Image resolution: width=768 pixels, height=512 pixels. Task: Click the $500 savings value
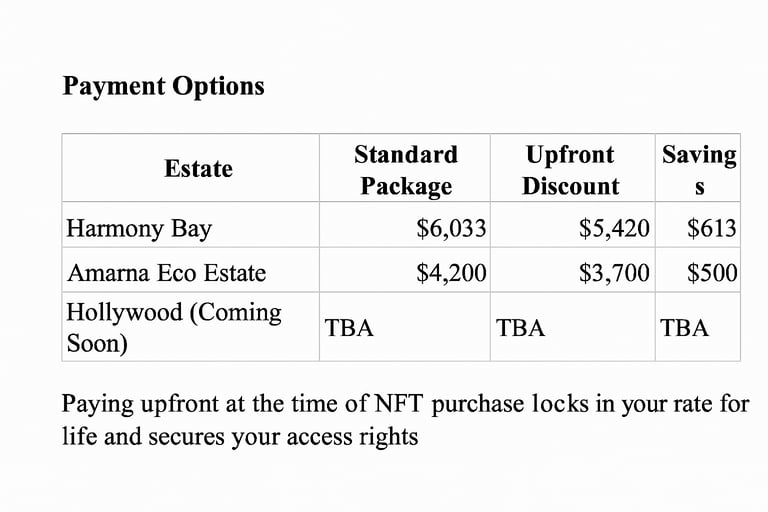[712, 272]
